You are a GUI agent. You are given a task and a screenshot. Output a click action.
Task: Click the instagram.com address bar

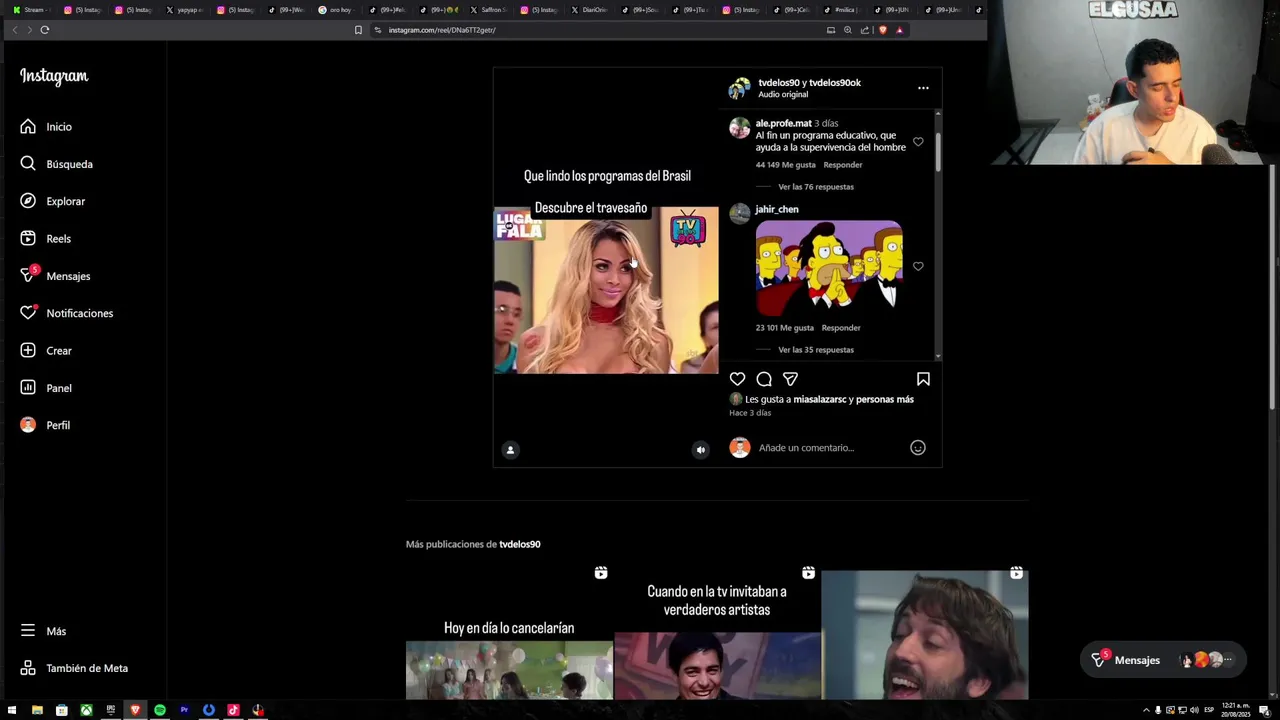pyautogui.click(x=600, y=30)
